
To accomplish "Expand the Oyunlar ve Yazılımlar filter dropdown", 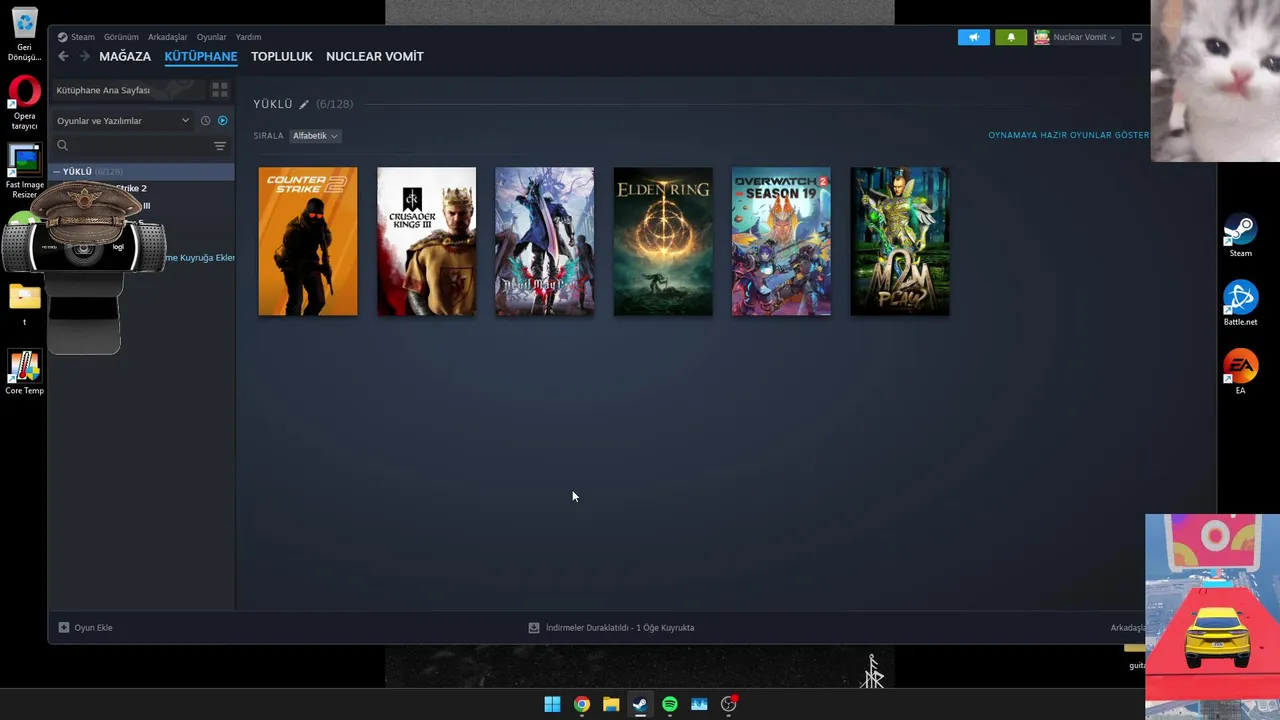I will click(x=122, y=121).
